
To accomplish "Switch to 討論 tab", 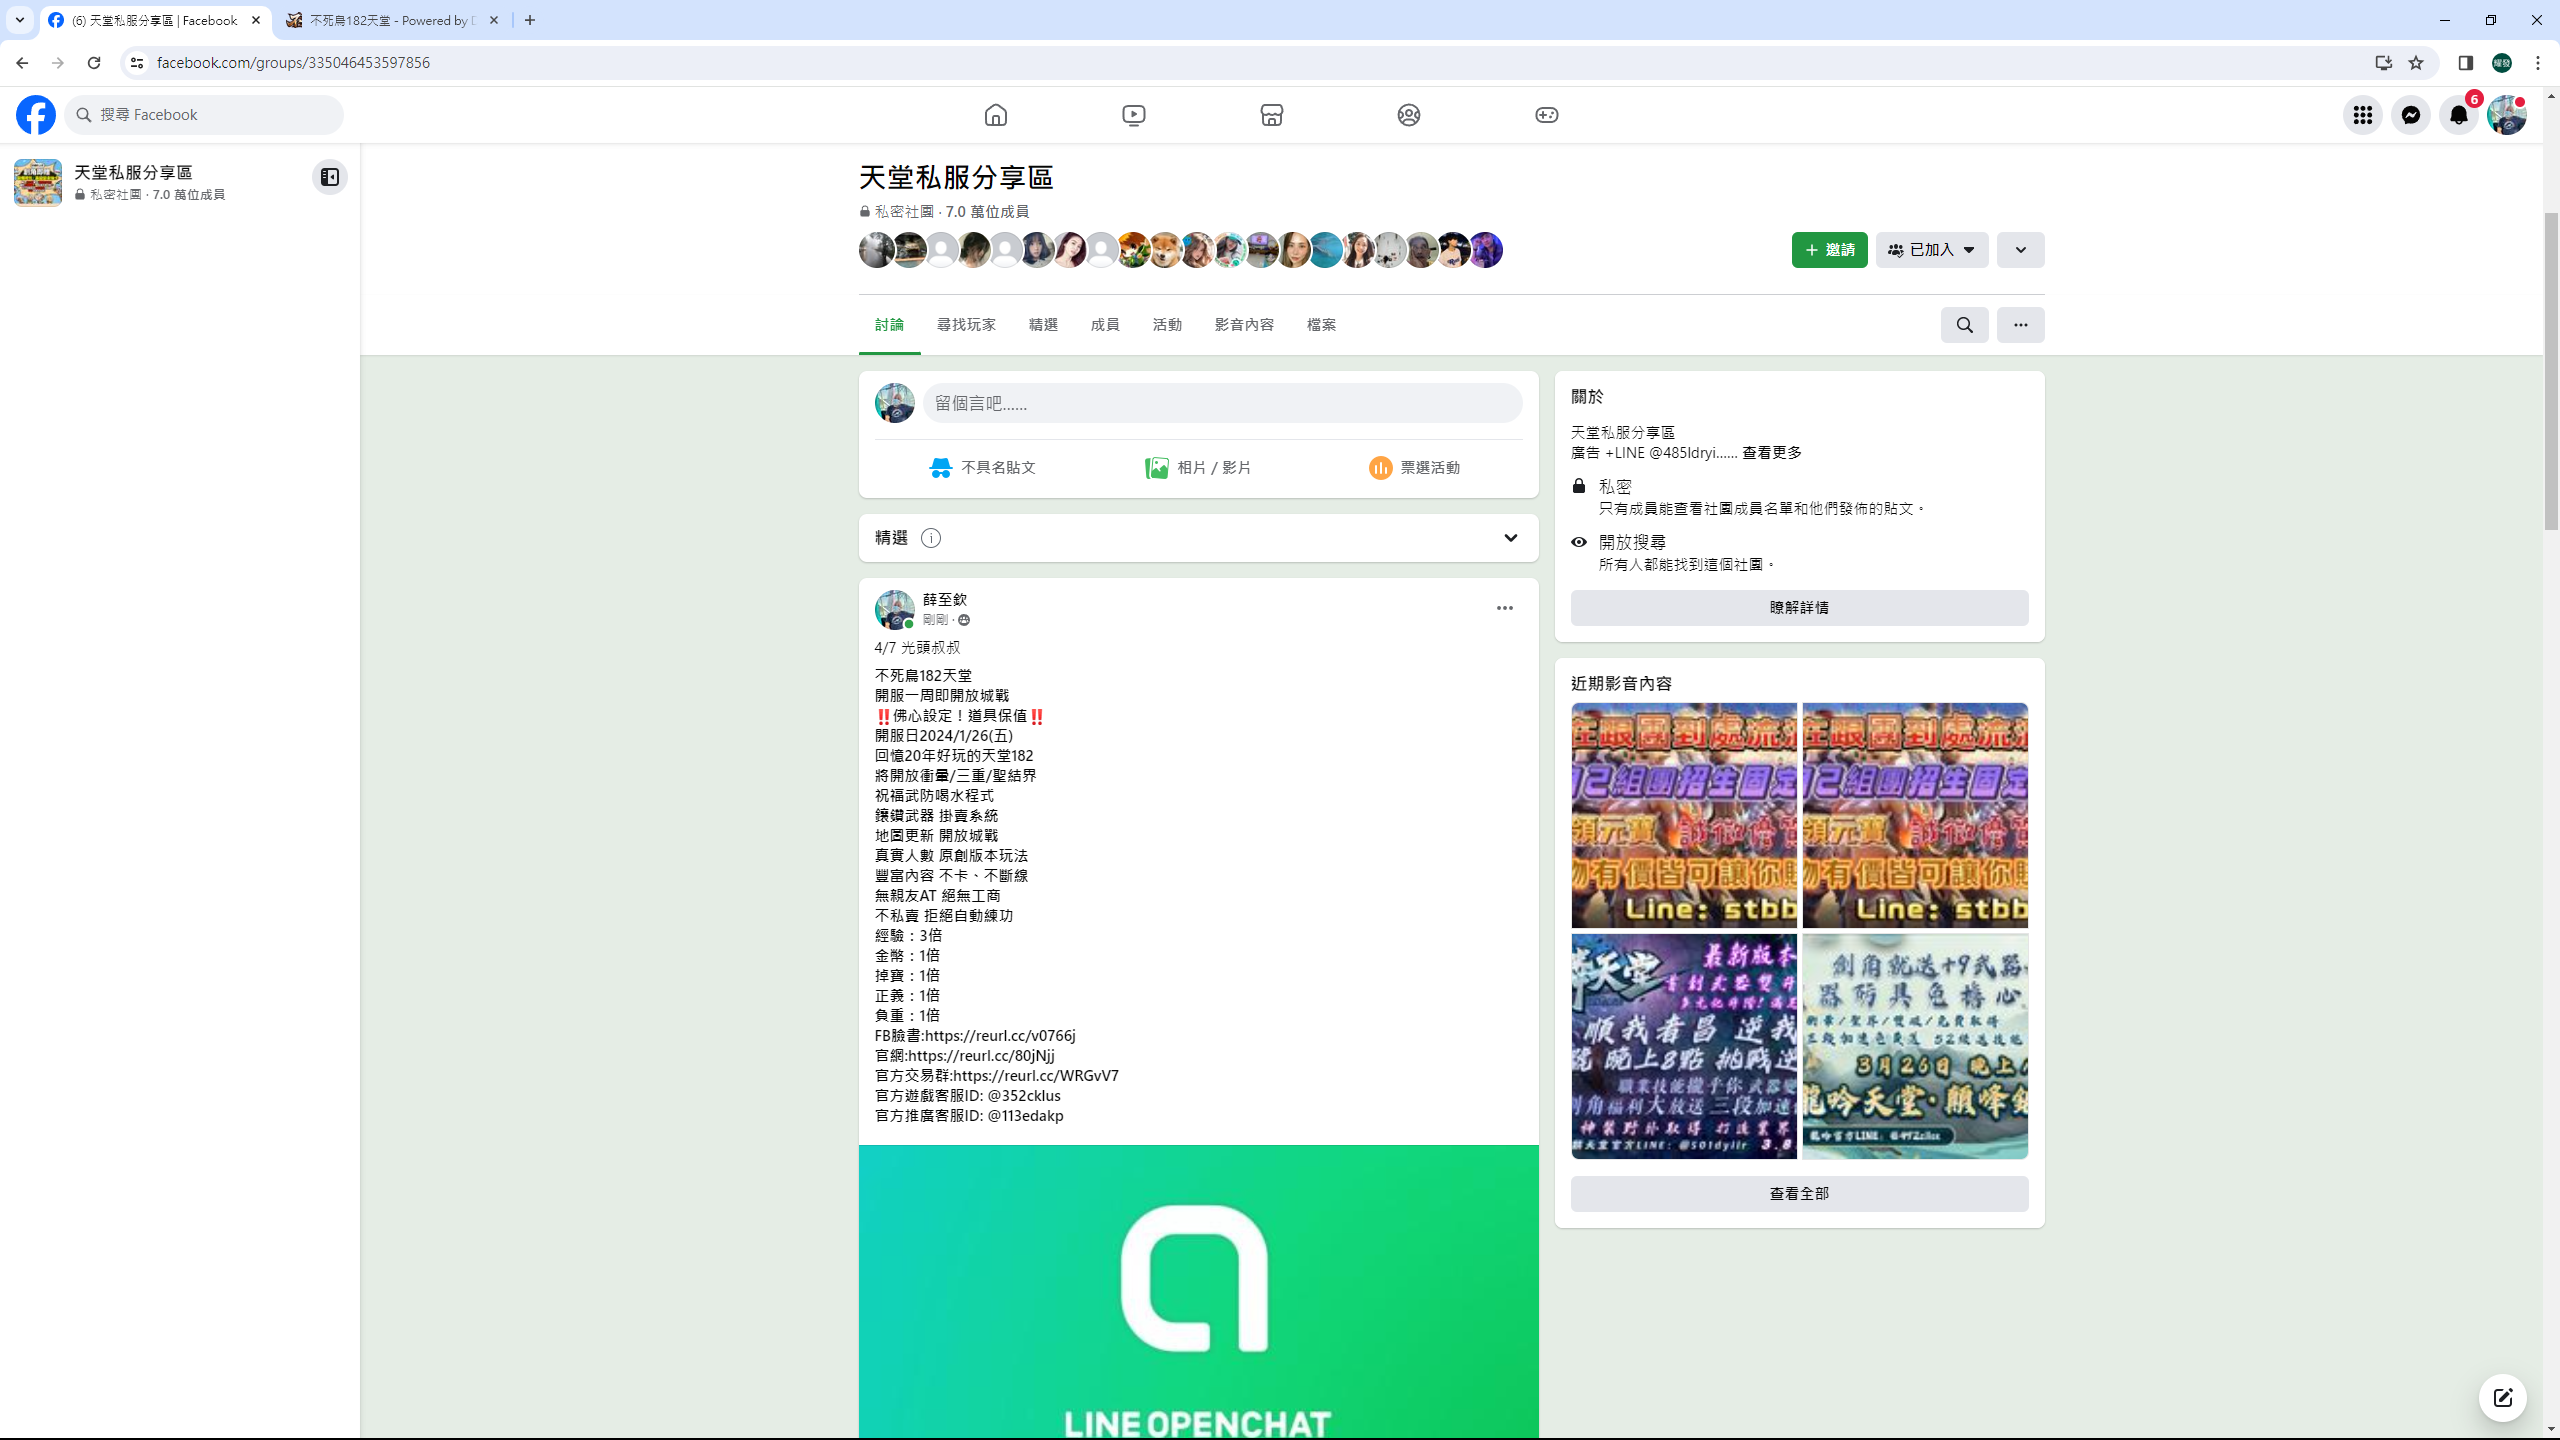I will click(889, 325).
